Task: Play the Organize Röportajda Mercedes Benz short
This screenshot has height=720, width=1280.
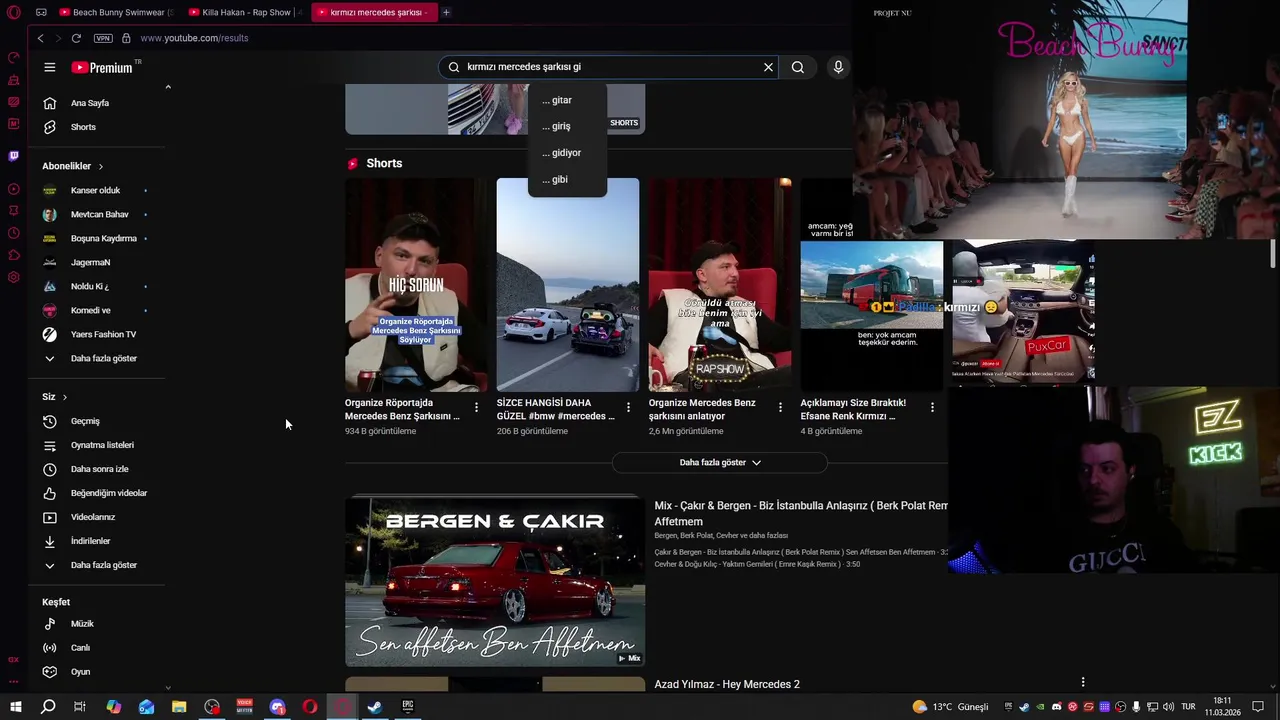Action: [416, 285]
